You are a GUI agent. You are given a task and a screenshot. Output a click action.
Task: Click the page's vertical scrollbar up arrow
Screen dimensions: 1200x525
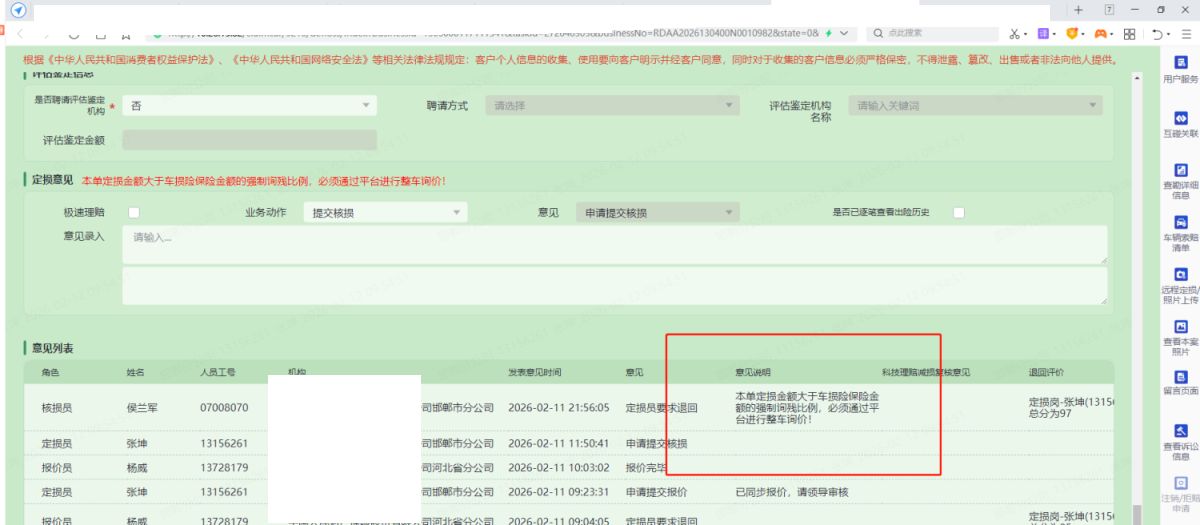(x=1135, y=77)
